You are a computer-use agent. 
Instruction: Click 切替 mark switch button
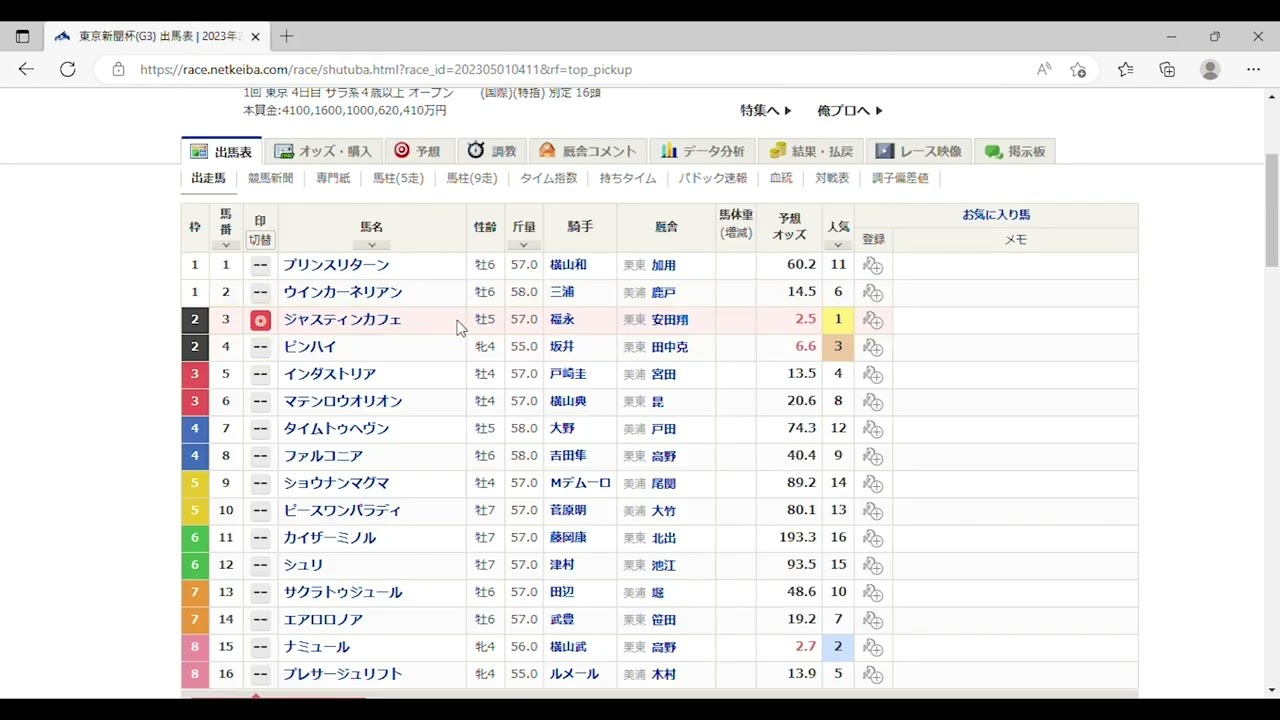260,240
